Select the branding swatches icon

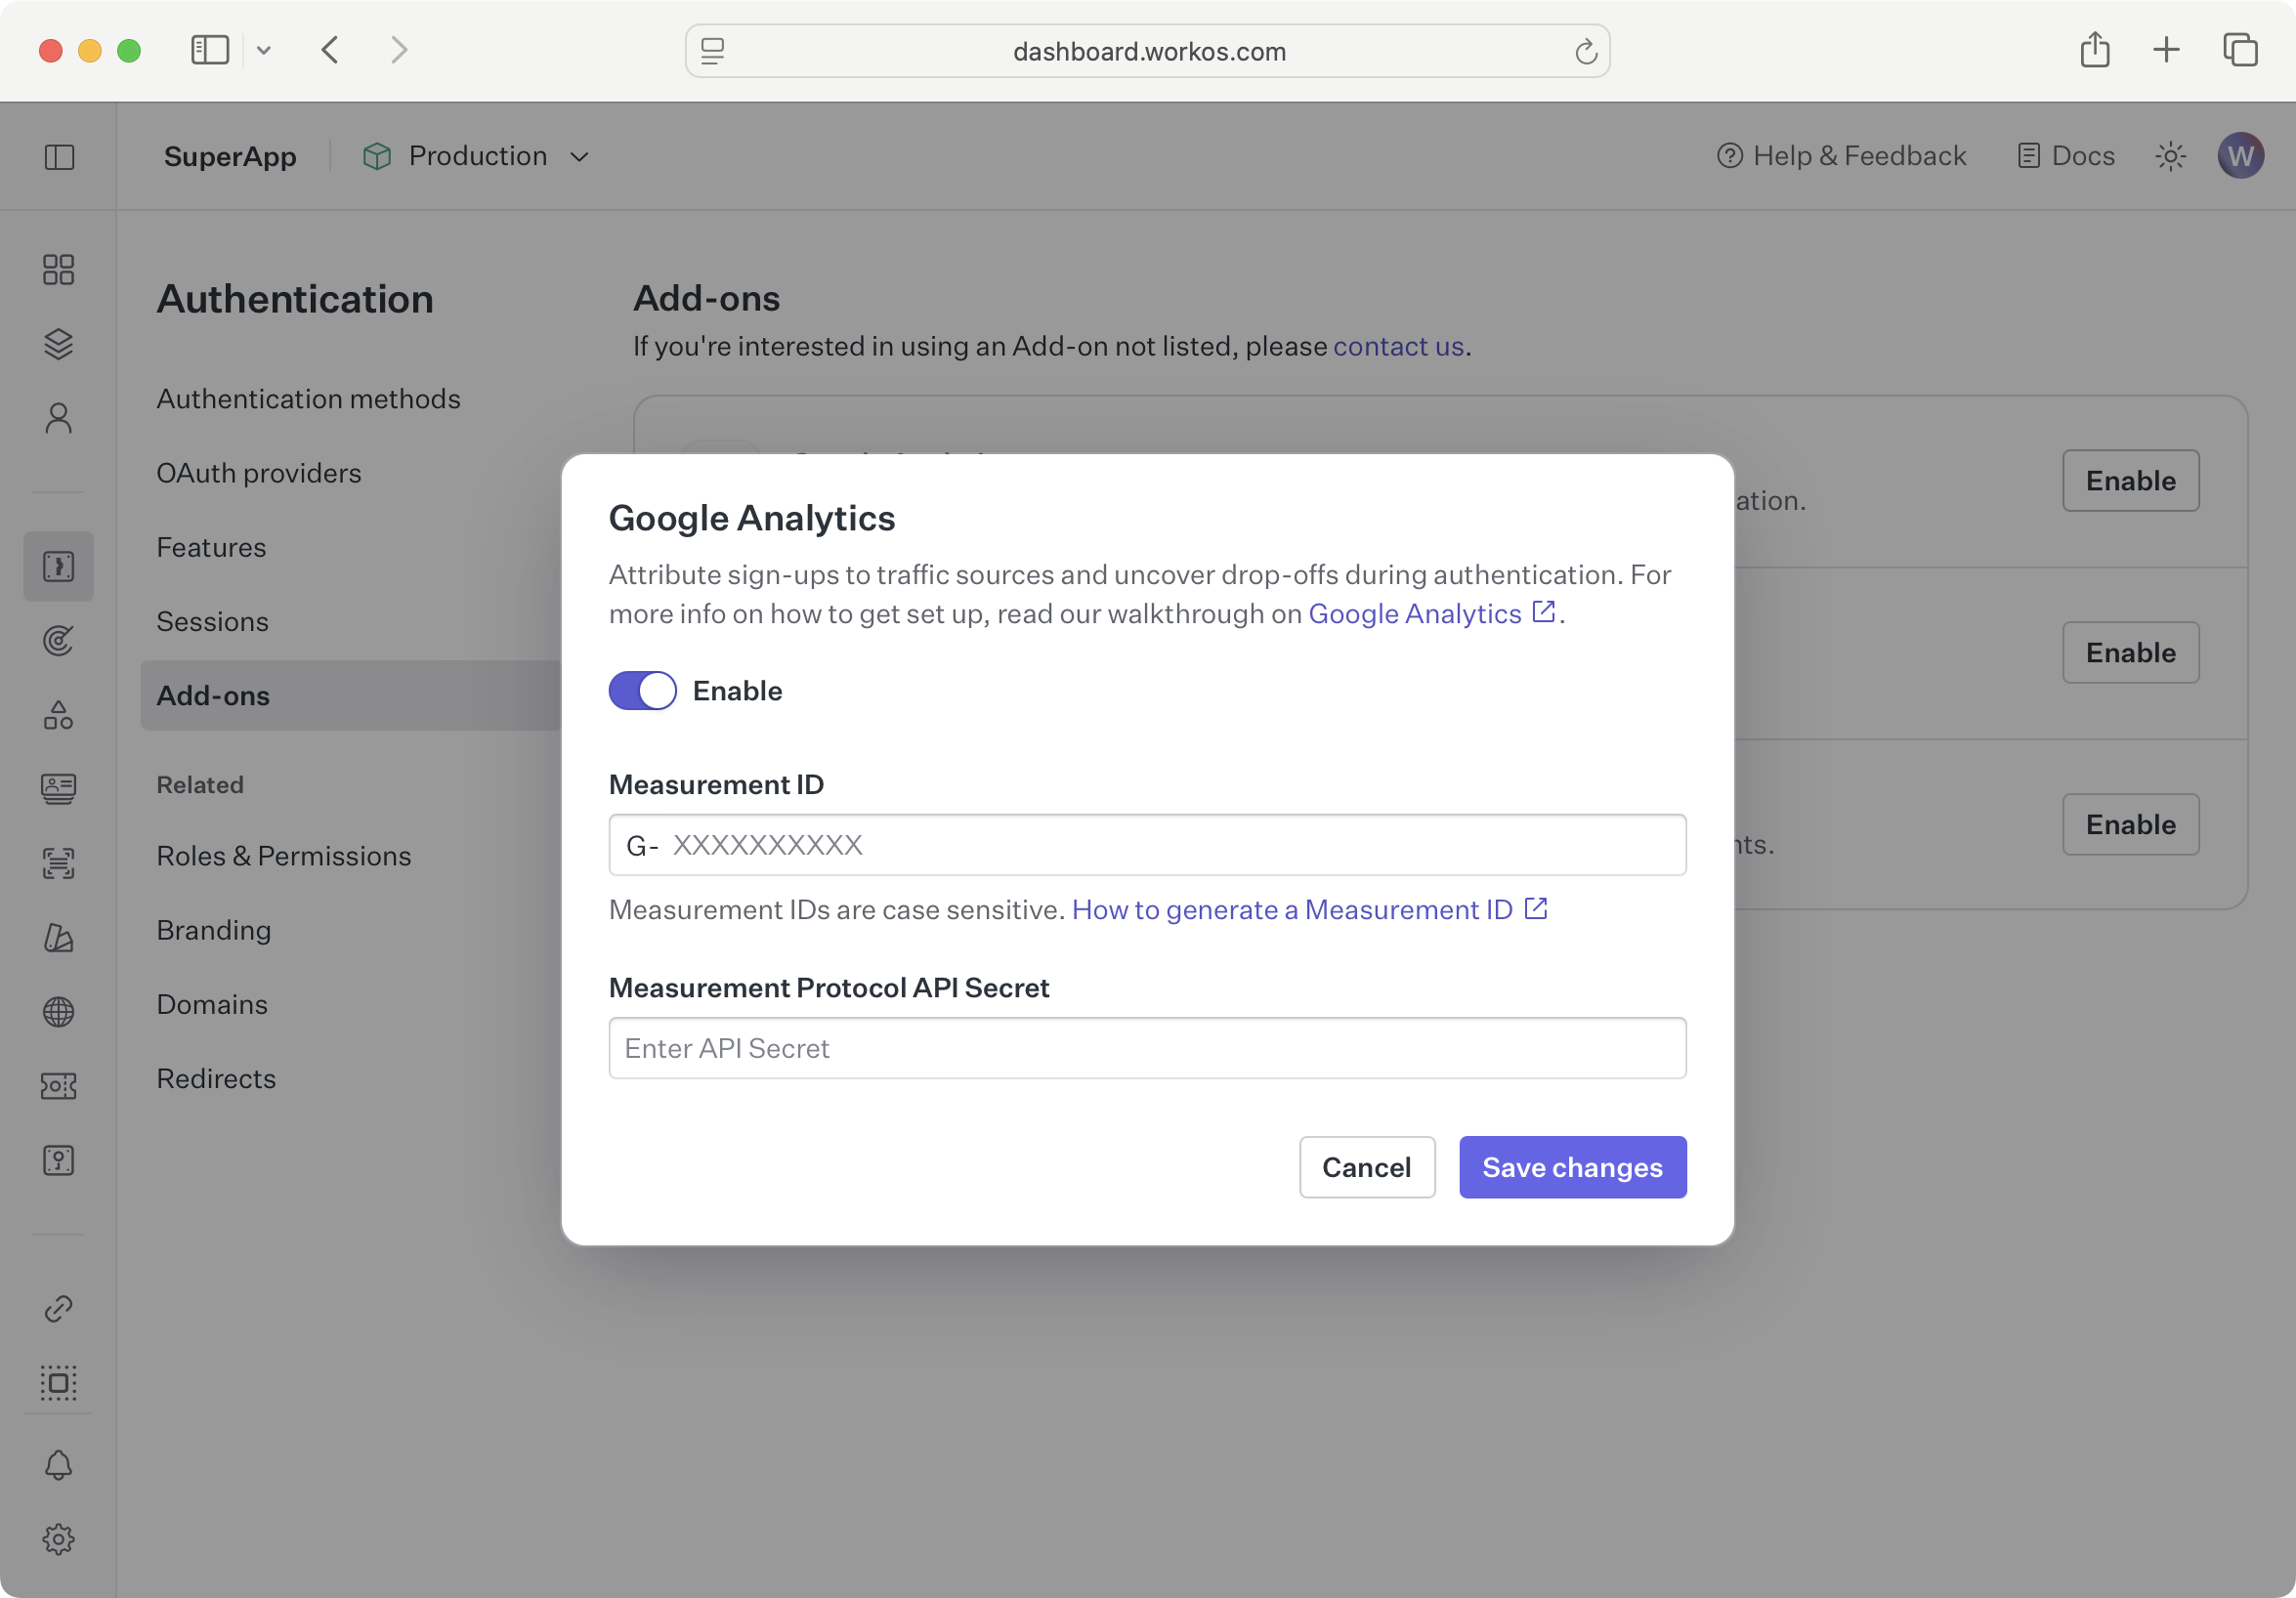pos(58,938)
